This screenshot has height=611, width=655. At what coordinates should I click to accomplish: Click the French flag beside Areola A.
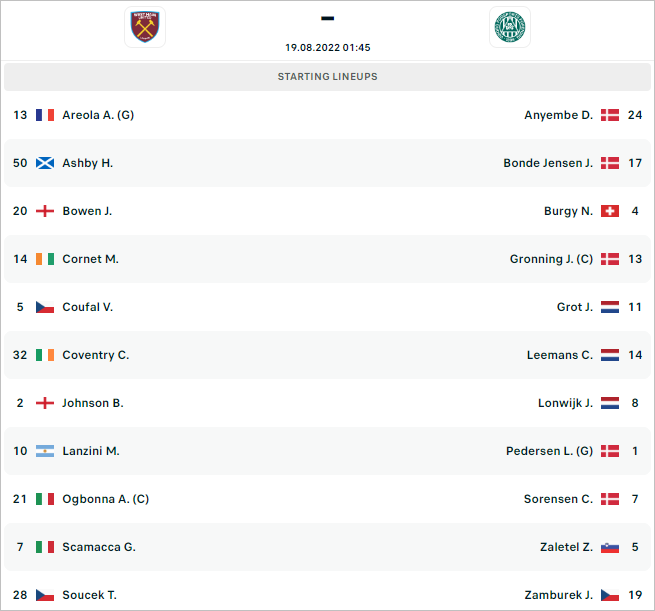[45, 115]
